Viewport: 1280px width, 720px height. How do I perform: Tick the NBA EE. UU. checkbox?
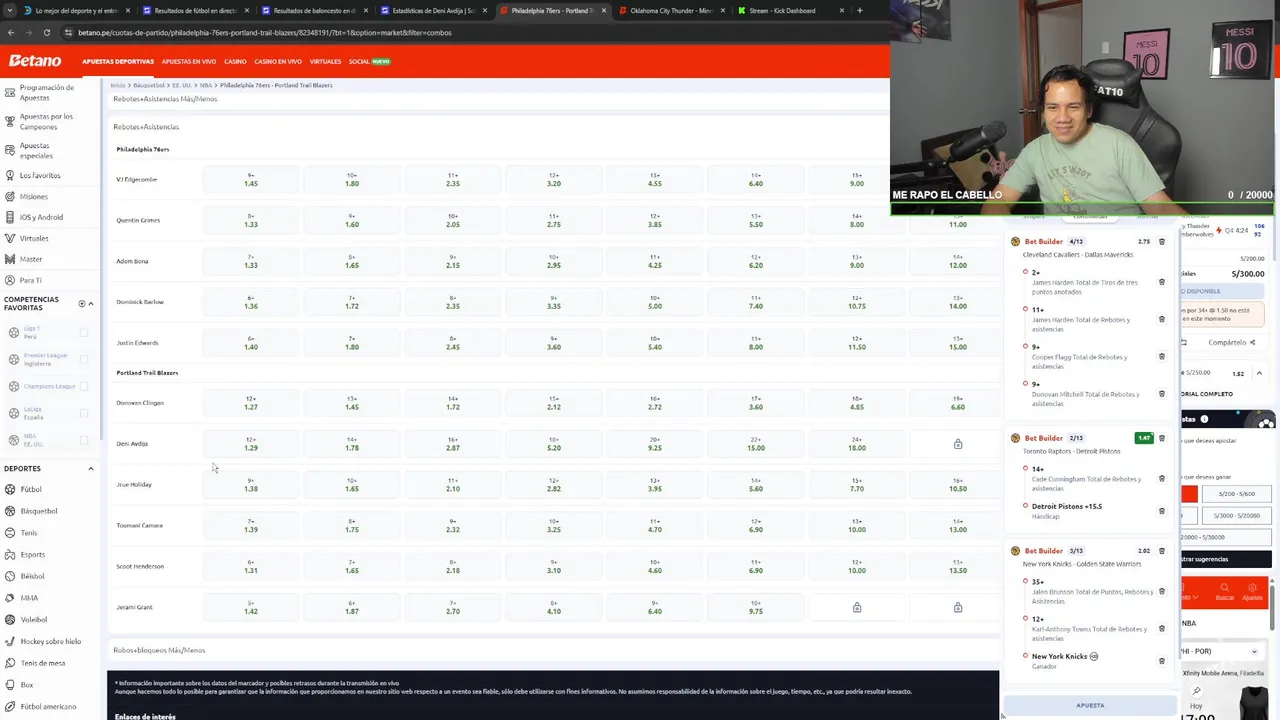pos(84,440)
